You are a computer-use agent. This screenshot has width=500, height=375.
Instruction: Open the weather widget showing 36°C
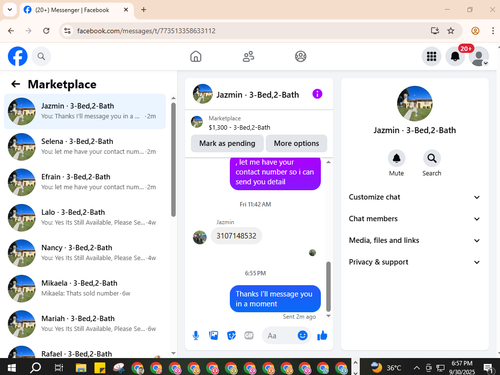pos(386,368)
